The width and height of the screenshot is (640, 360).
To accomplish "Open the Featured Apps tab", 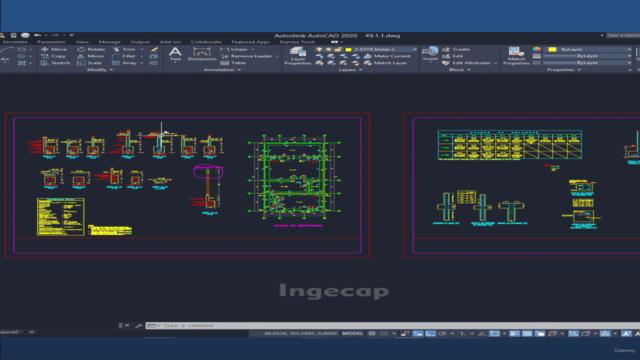I will coord(251,42).
